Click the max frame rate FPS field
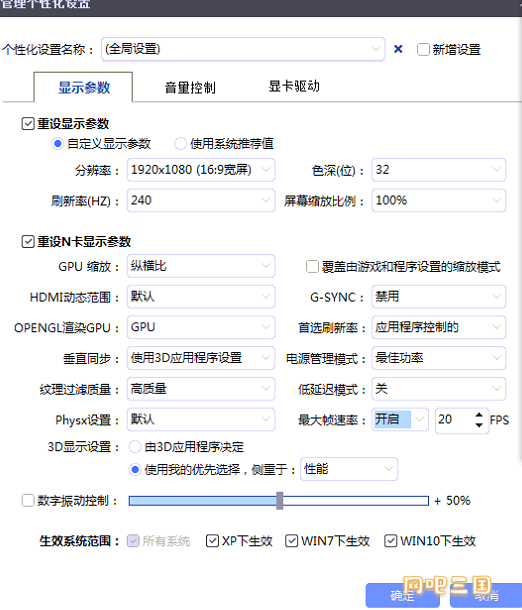 click(455, 419)
